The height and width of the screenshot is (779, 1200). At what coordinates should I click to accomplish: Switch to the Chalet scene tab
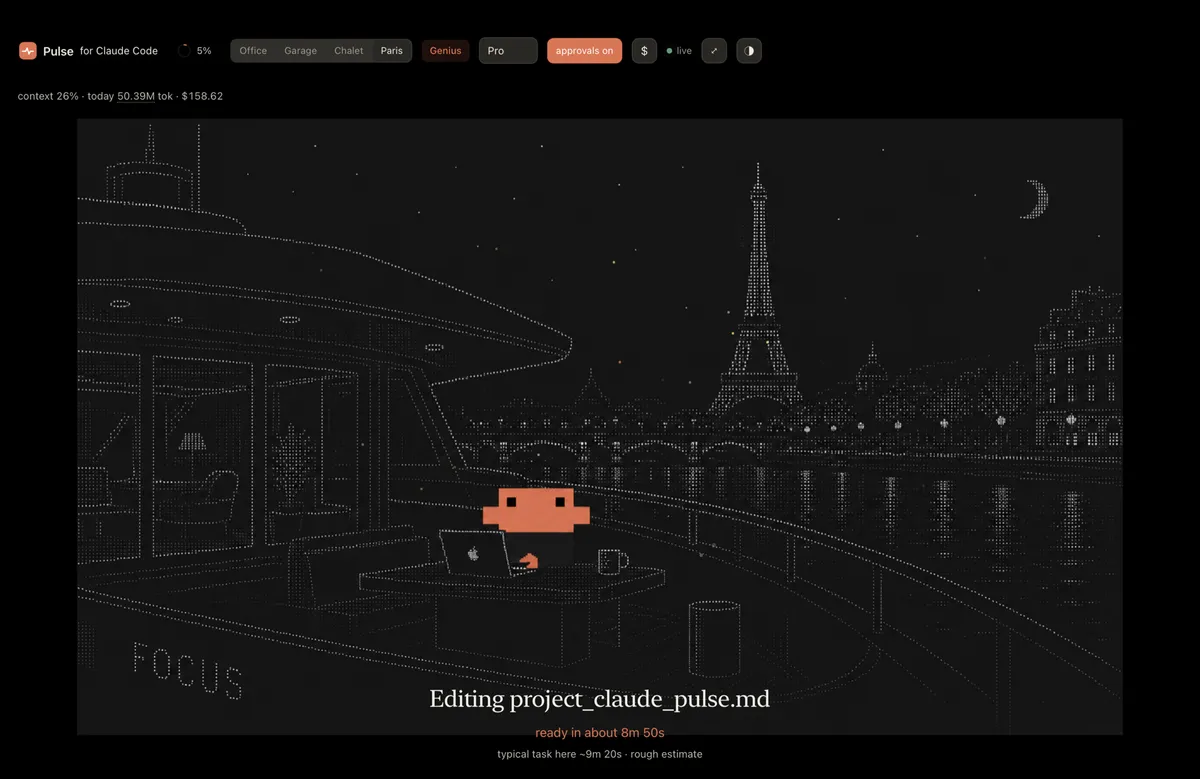pyautogui.click(x=349, y=50)
